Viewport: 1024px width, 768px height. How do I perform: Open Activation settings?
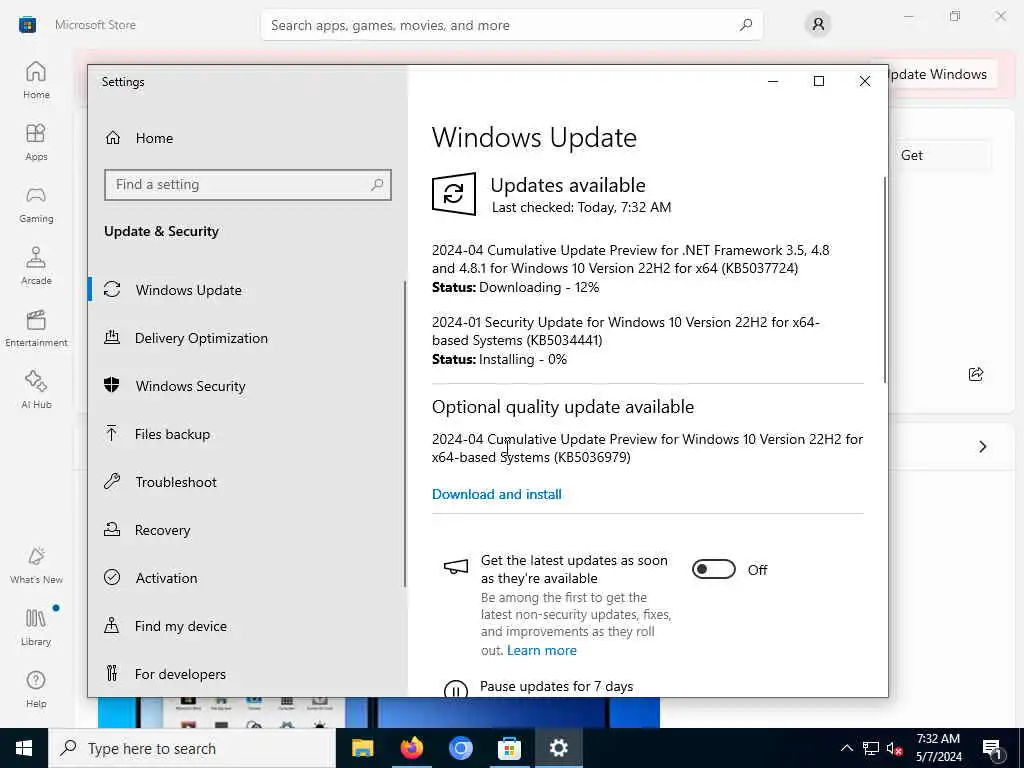pos(246,578)
